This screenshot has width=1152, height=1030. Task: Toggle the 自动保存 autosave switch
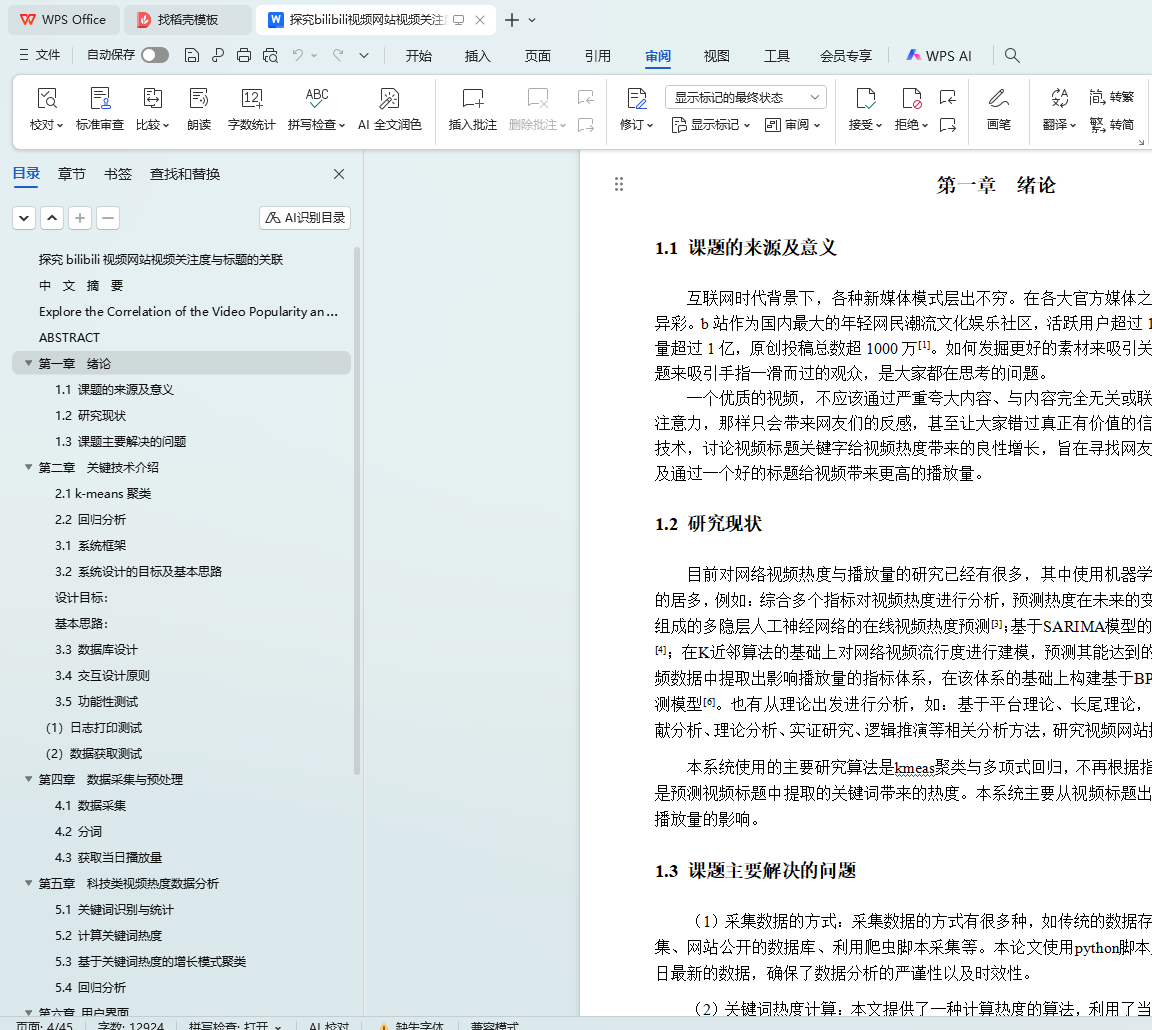154,55
